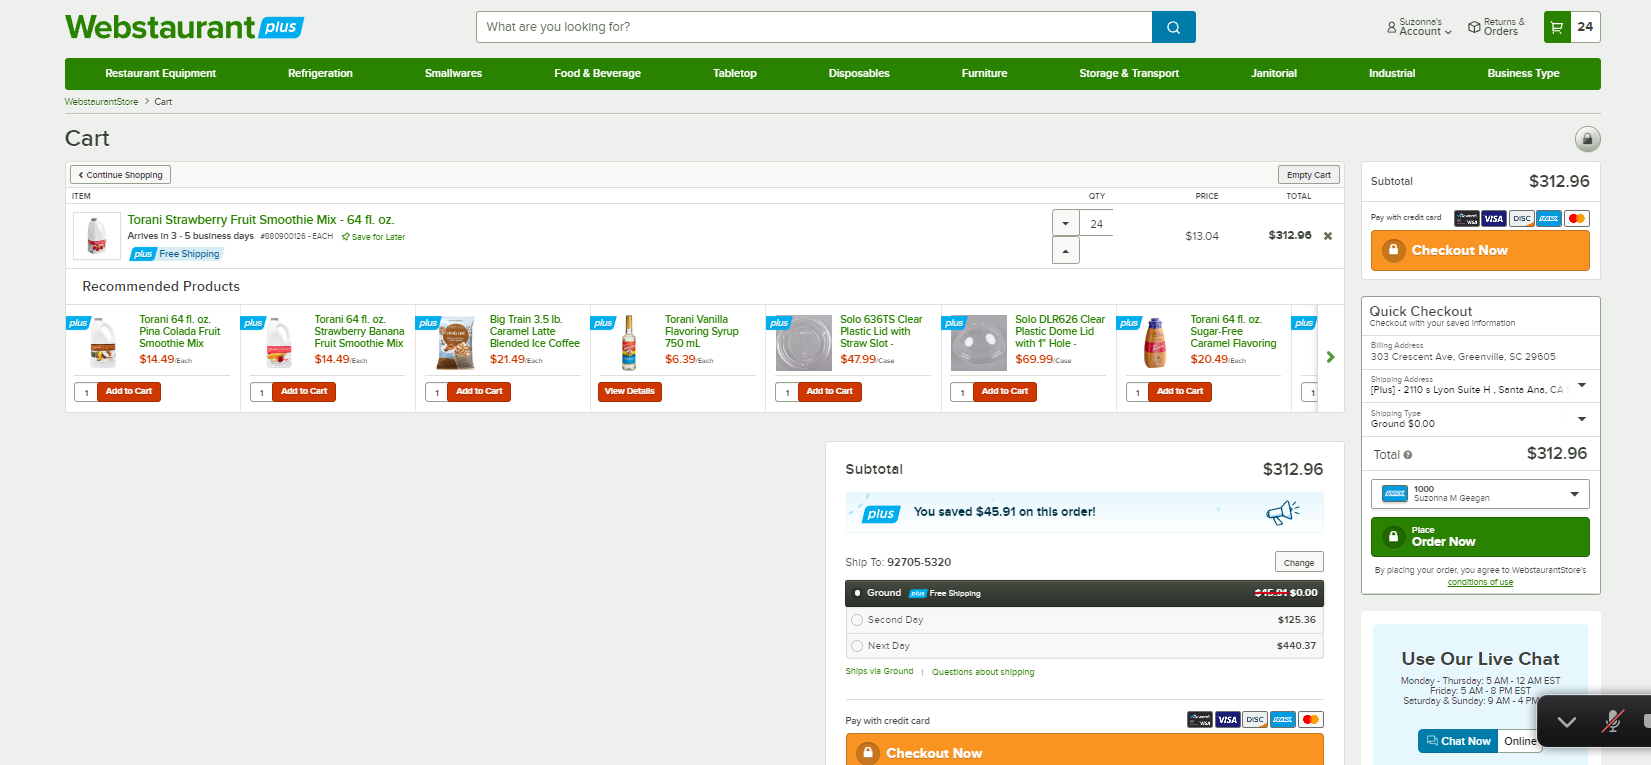Screen dimensions: 1651x765
Task: Open the Refrigeration menu
Action: (x=320, y=74)
